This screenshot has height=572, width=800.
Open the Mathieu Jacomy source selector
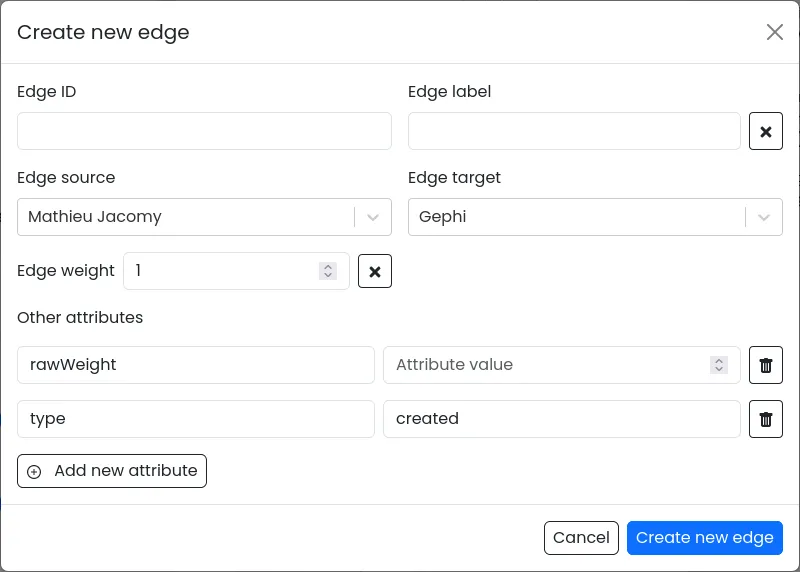[x=185, y=217]
